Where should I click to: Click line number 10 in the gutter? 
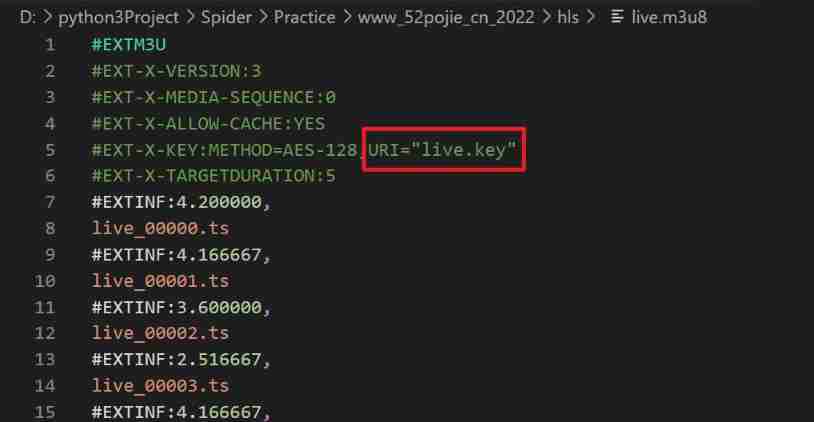pyautogui.click(x=45, y=281)
